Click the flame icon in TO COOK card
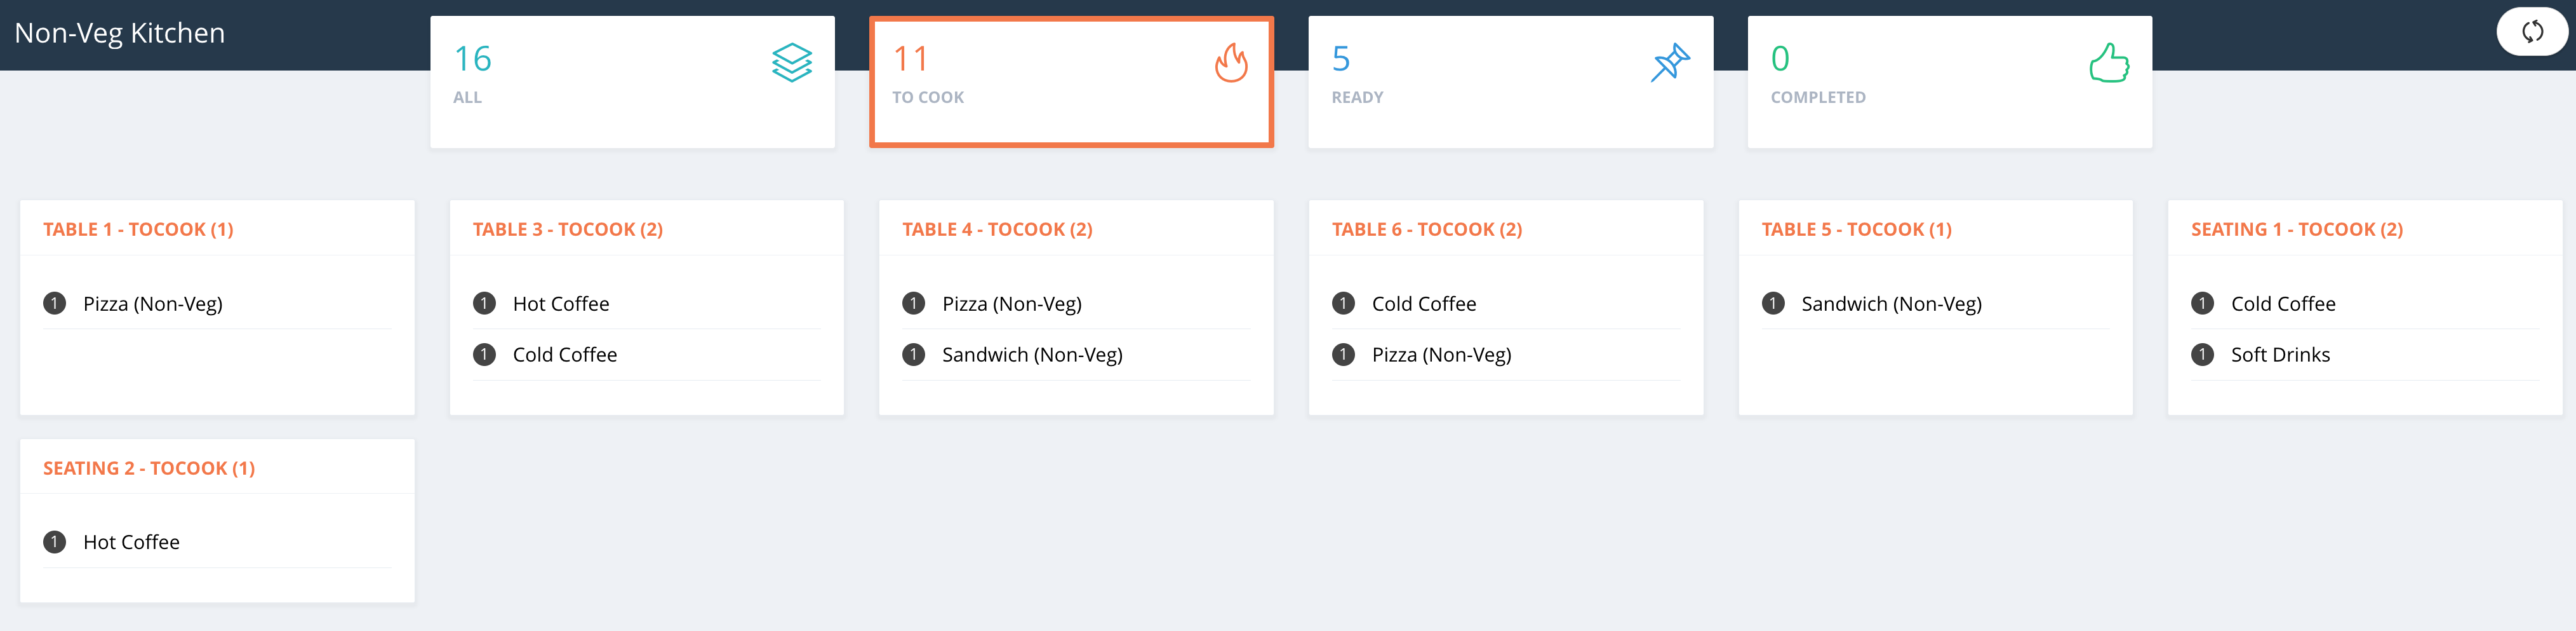2576x631 pixels. [1231, 63]
